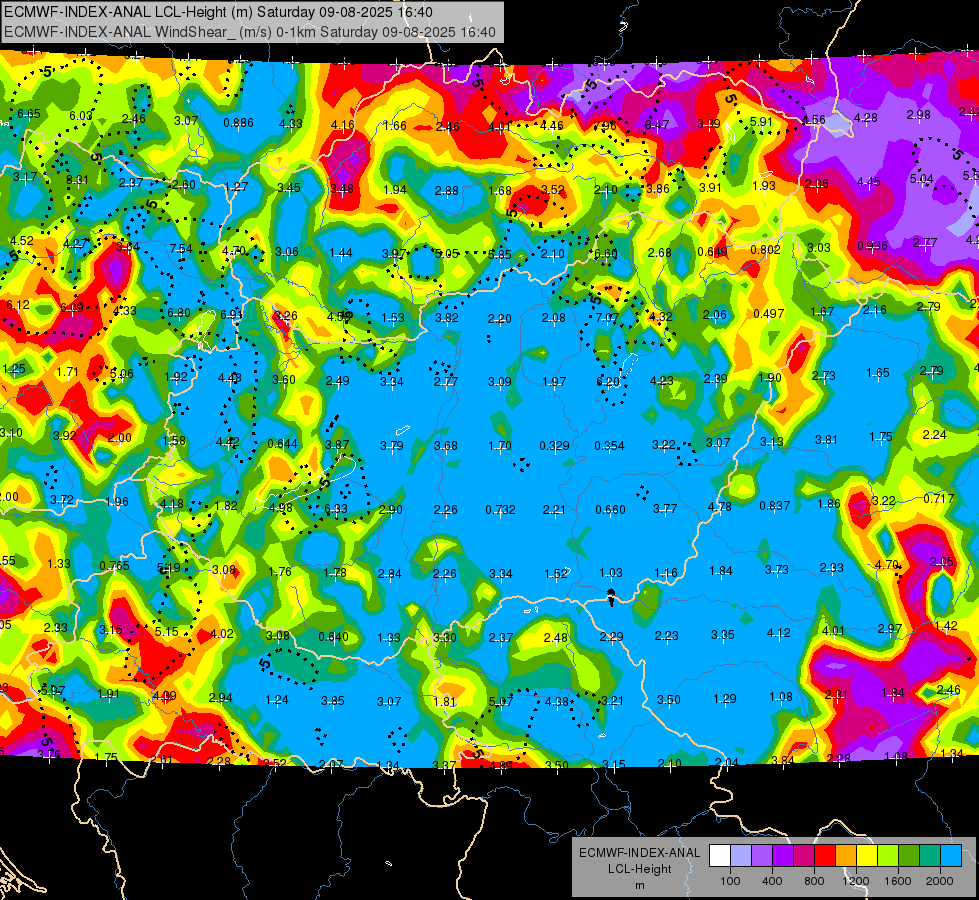979x900 pixels.
Task: Click the wind shear value 0.802
Action: click(765, 250)
